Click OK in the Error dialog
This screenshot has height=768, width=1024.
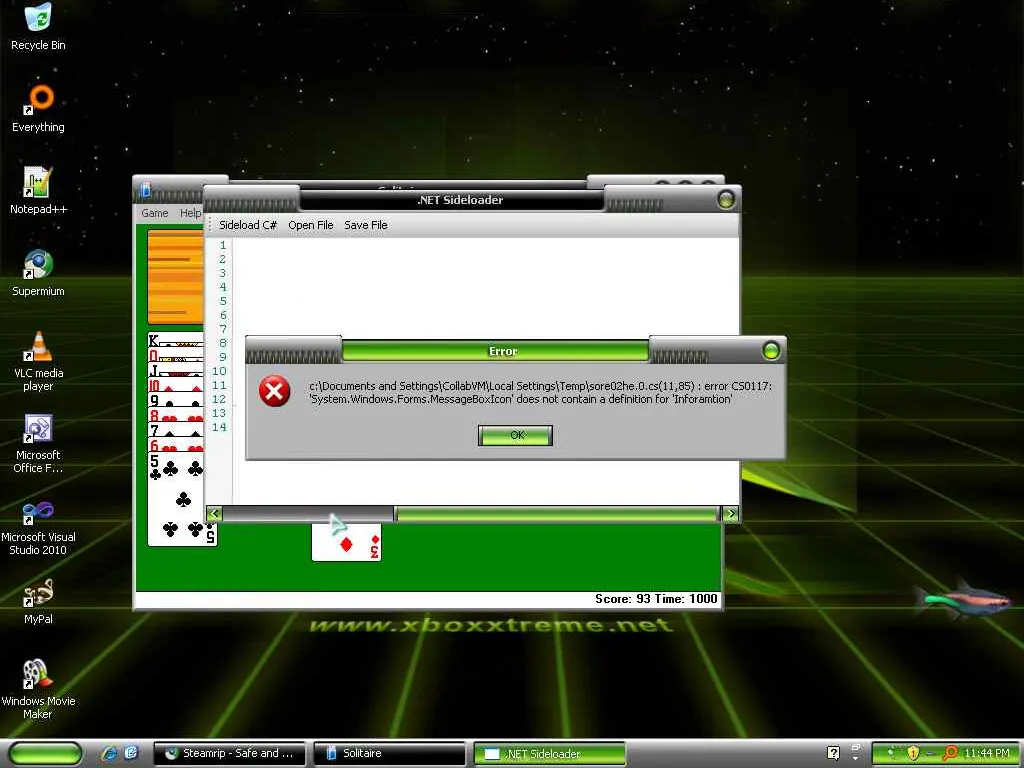pos(515,435)
